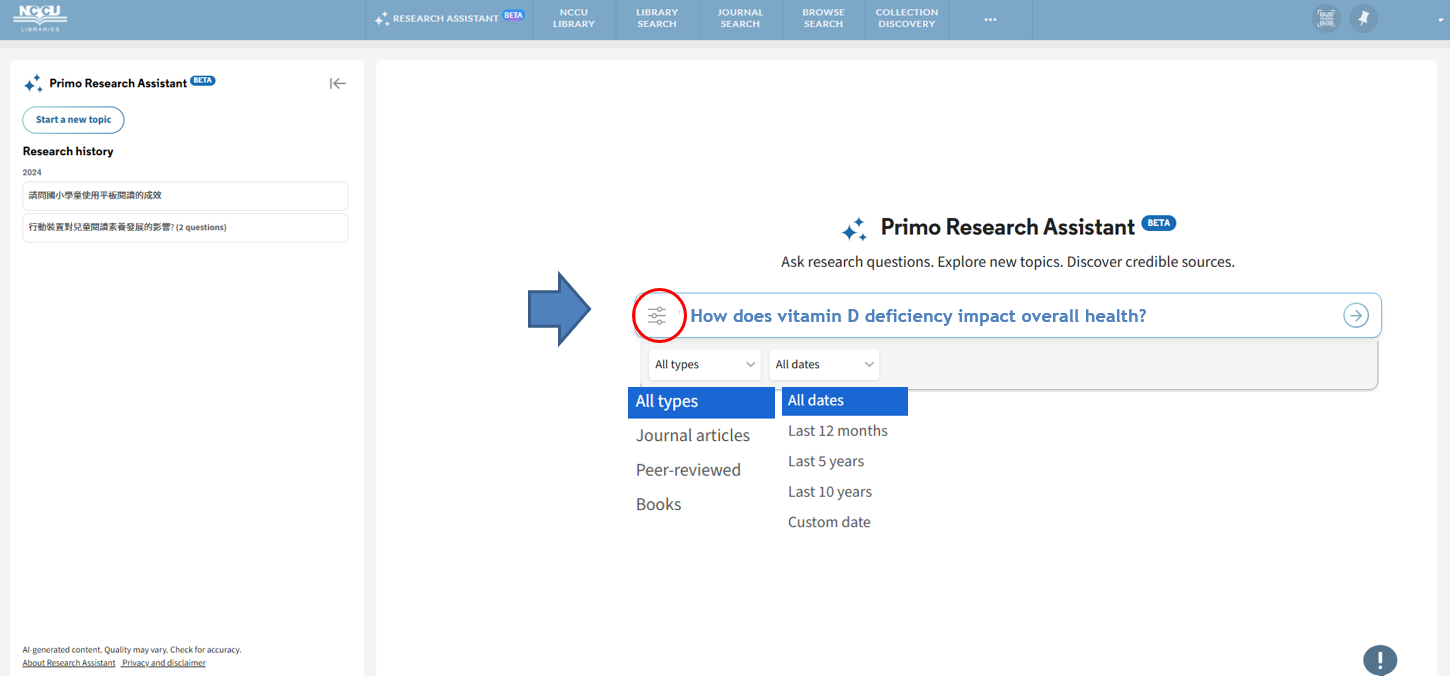Open the exclamation feedback bubble
The image size is (1450, 676).
pos(1380,660)
